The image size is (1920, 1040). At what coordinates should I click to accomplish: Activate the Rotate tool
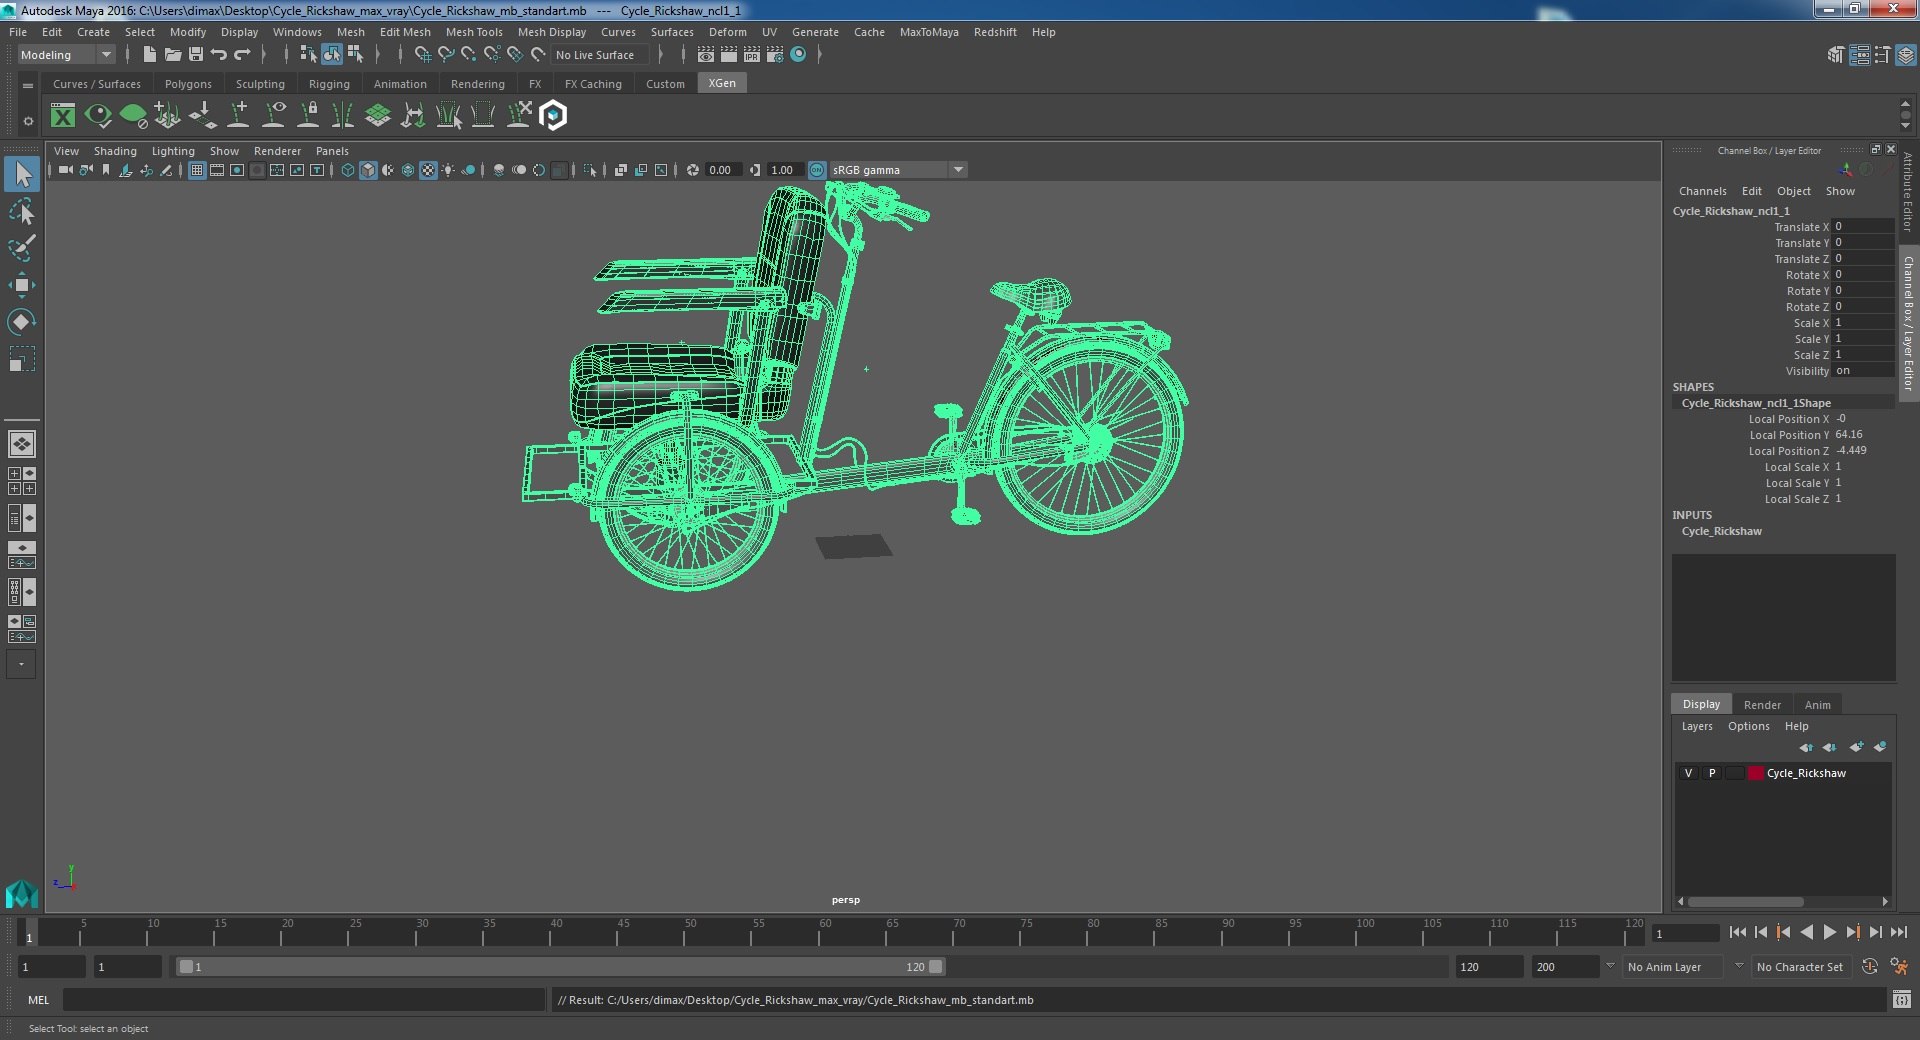point(21,321)
